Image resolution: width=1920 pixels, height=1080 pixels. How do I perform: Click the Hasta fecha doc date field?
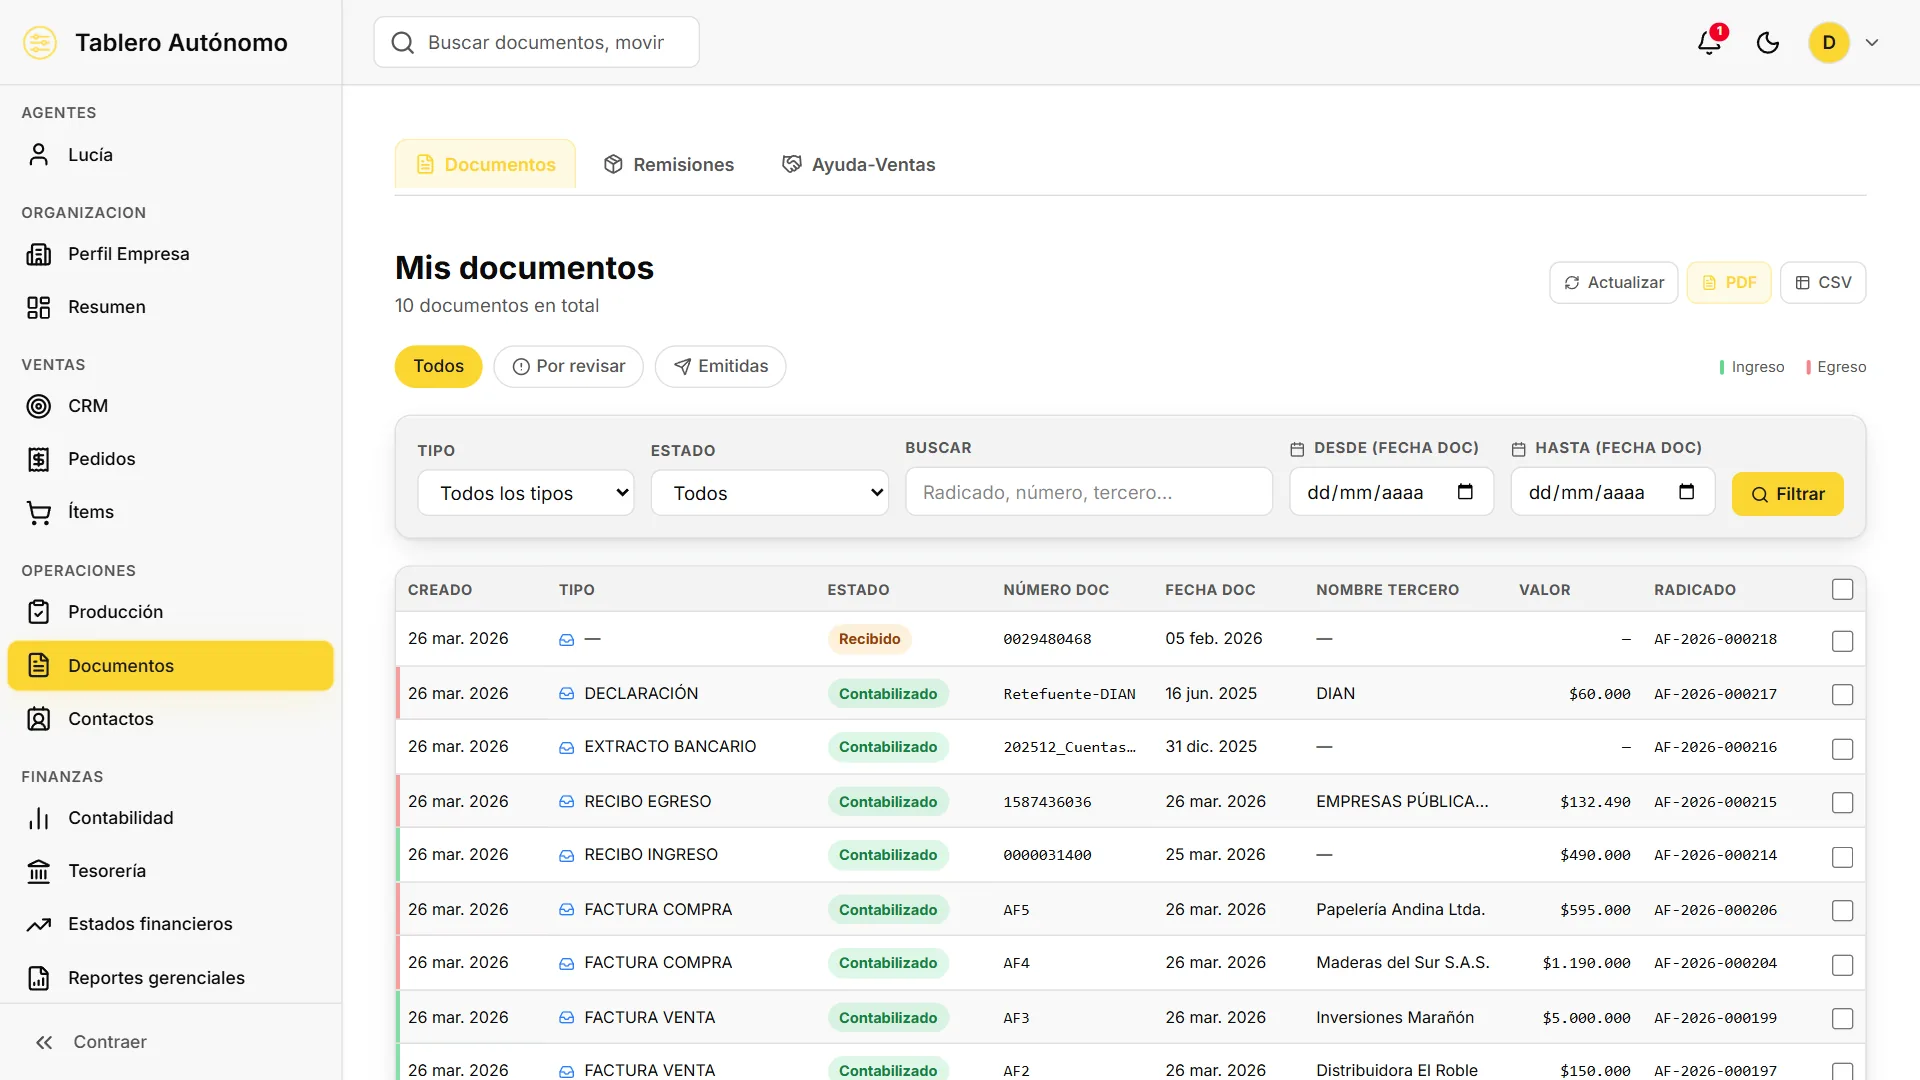pos(1613,492)
